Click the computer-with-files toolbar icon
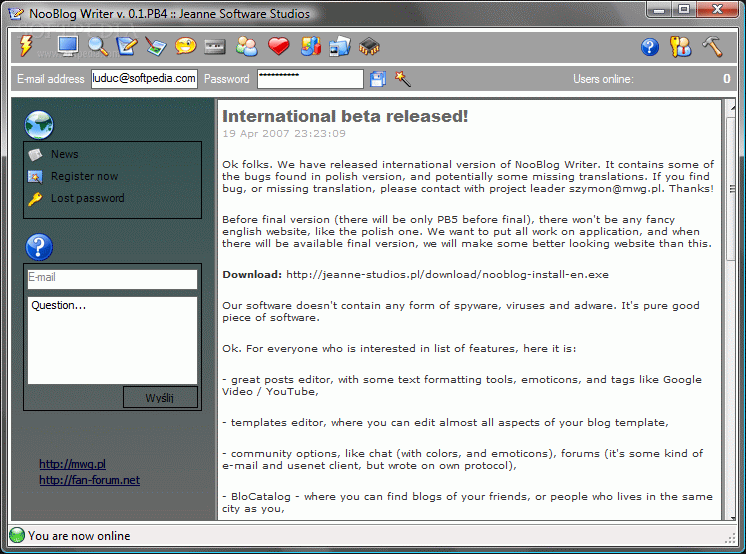Viewport: 746px width, 554px height. (x=340, y=47)
